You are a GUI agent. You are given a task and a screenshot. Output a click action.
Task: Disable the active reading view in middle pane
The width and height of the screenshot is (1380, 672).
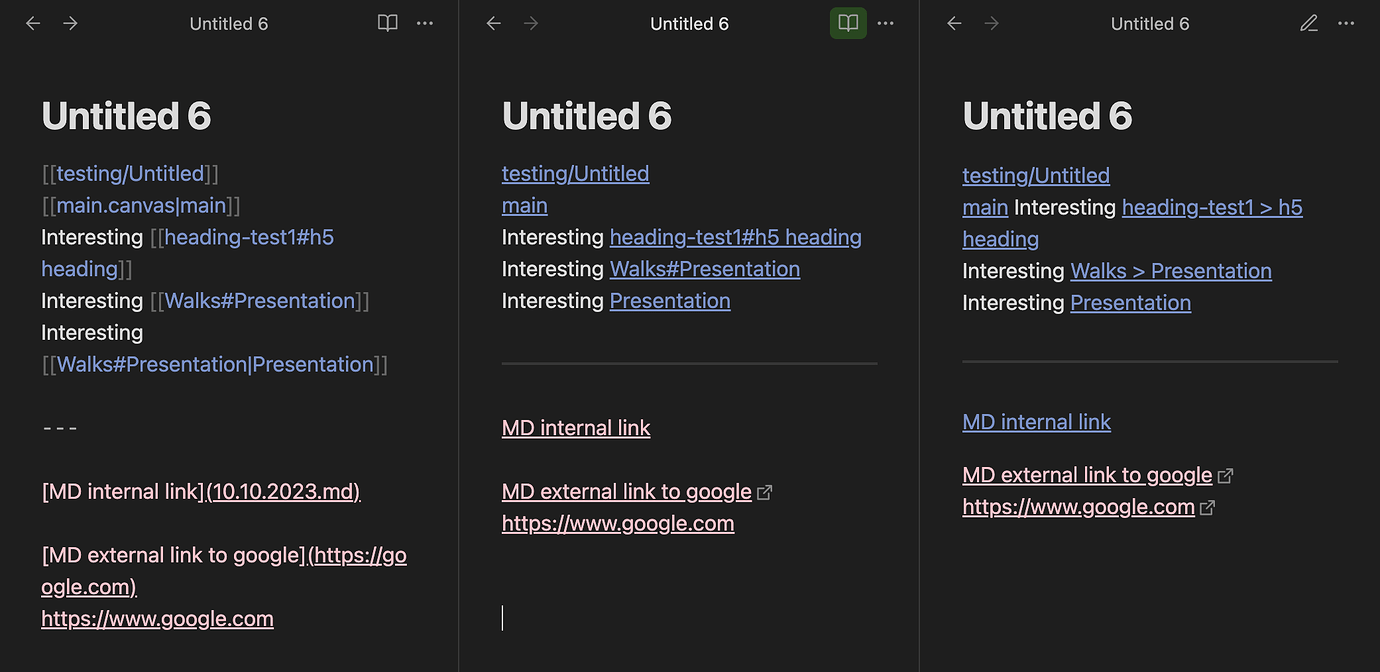[847, 23]
